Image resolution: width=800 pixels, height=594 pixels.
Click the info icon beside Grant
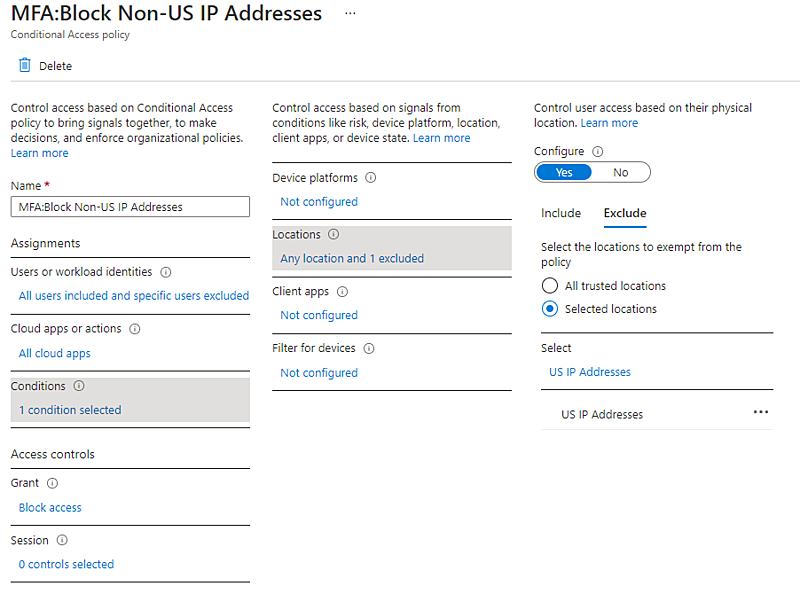click(52, 483)
